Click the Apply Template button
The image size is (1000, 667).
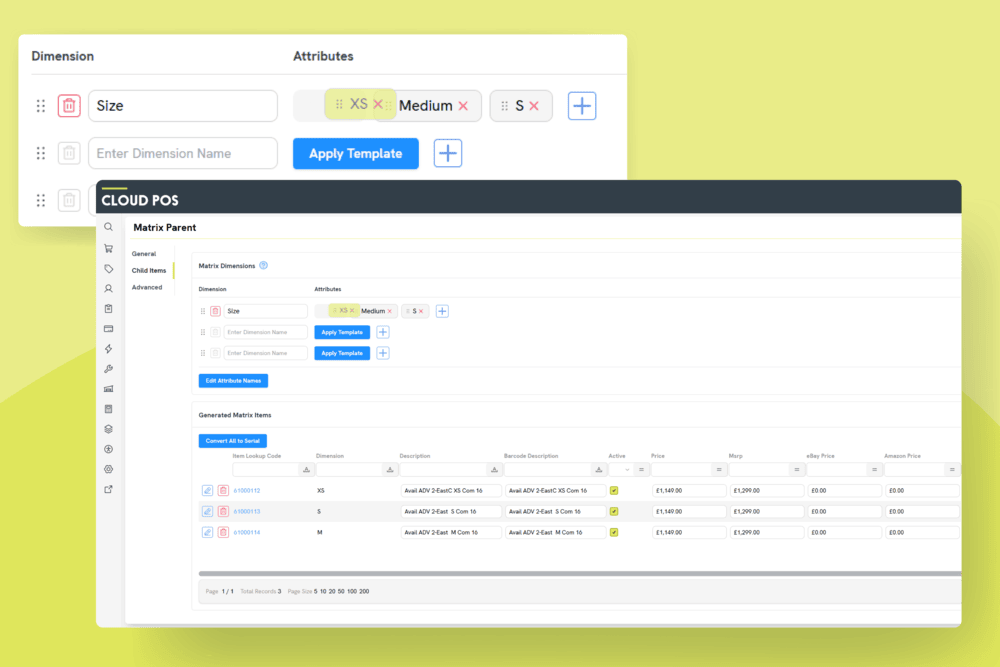341,331
